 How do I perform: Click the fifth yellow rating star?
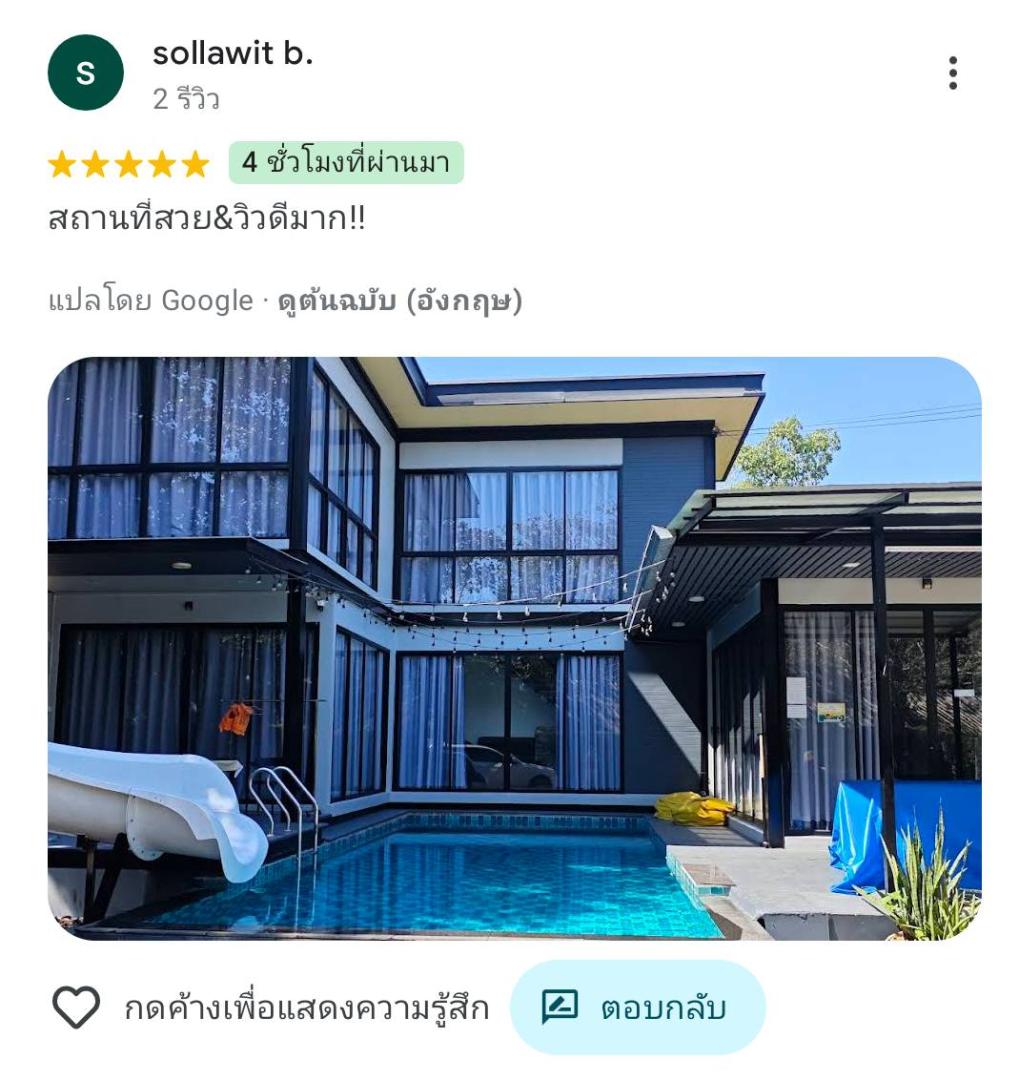coord(194,165)
